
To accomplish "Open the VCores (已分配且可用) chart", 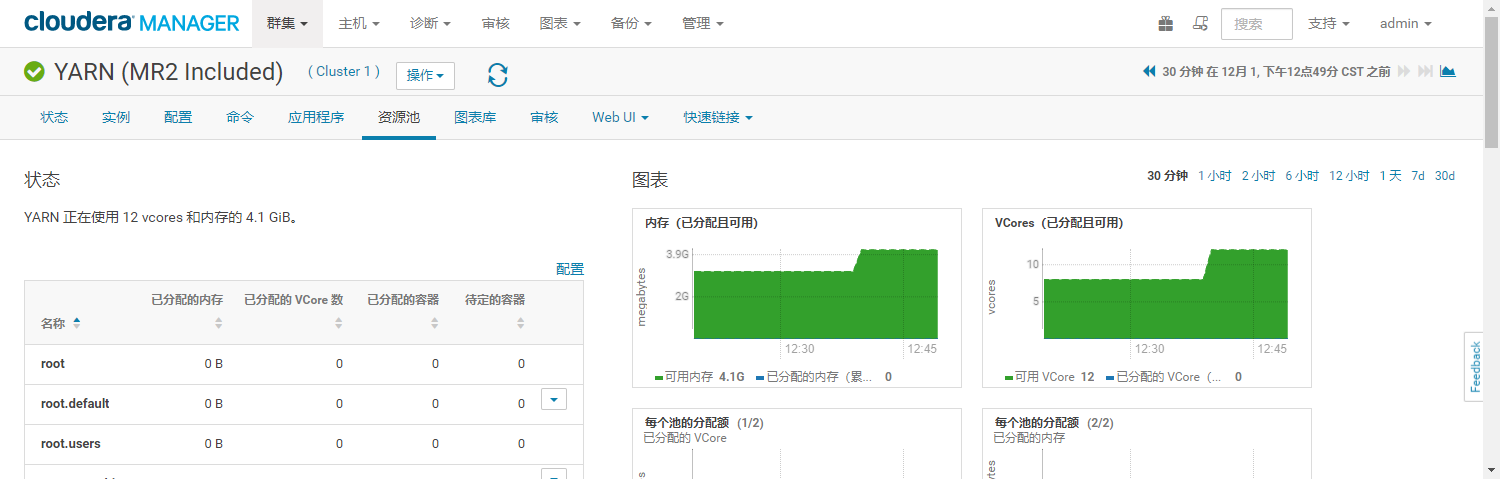I will [1146, 298].
